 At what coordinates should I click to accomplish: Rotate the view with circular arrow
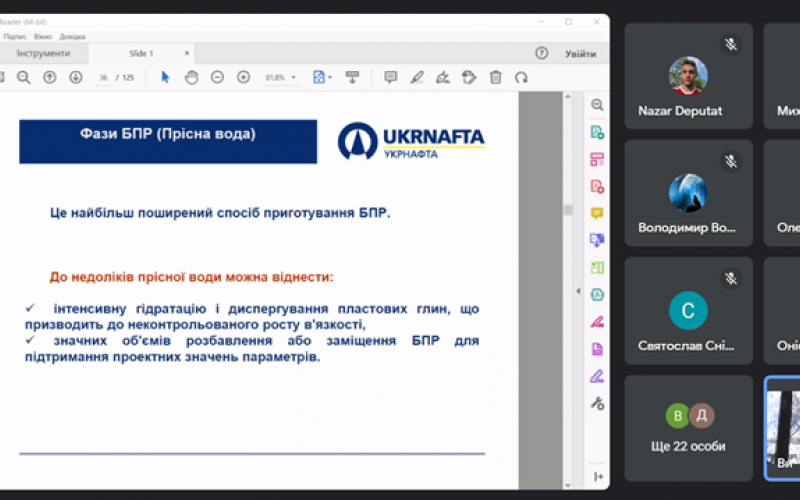pyautogui.click(x=521, y=78)
